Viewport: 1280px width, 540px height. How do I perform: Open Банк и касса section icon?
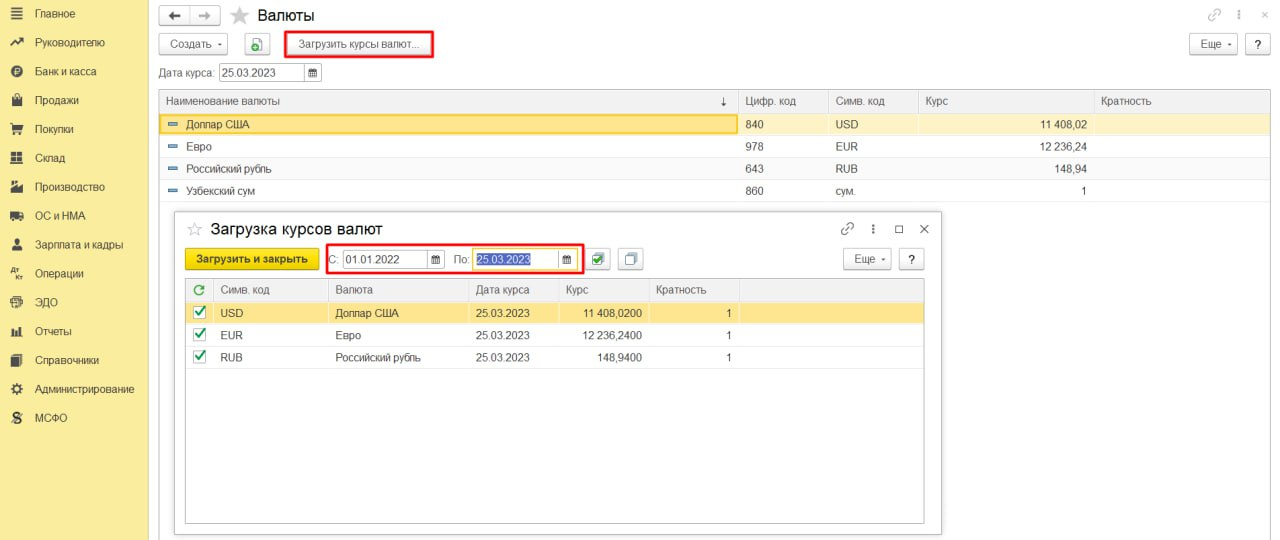tap(16, 72)
